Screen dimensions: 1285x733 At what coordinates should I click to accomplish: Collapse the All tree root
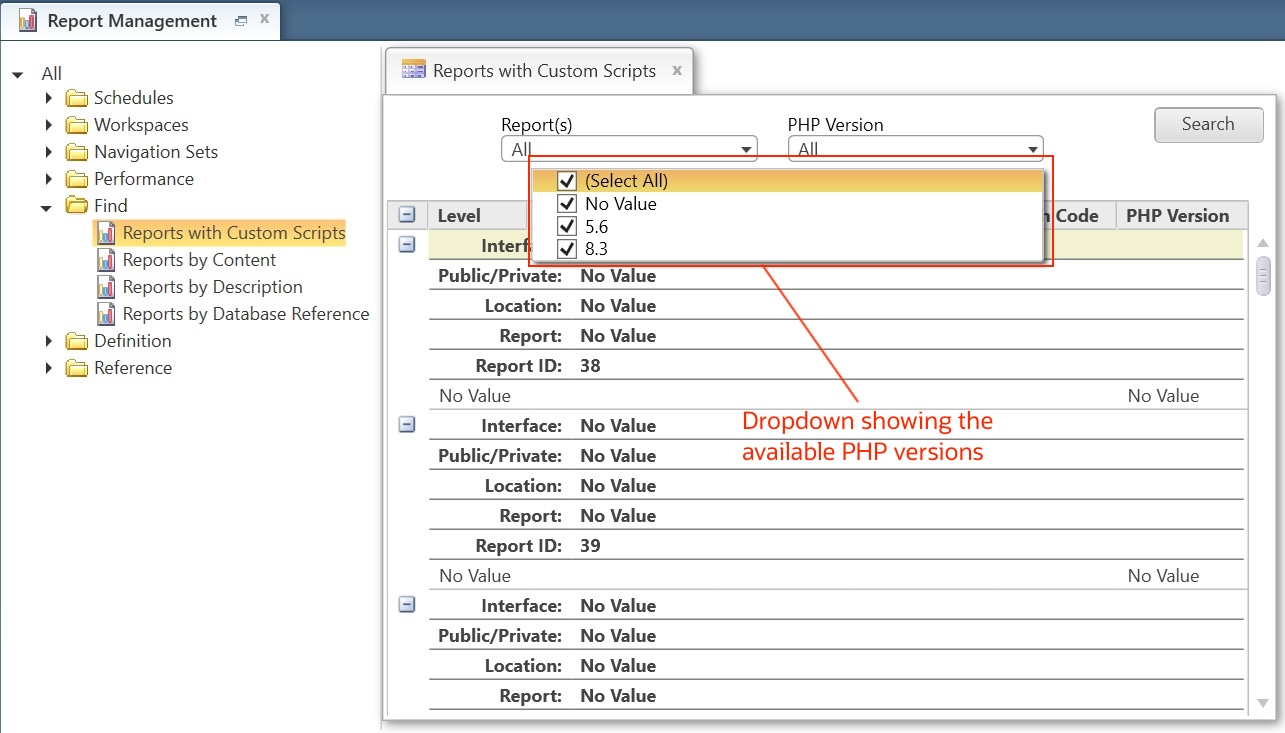click(18, 74)
